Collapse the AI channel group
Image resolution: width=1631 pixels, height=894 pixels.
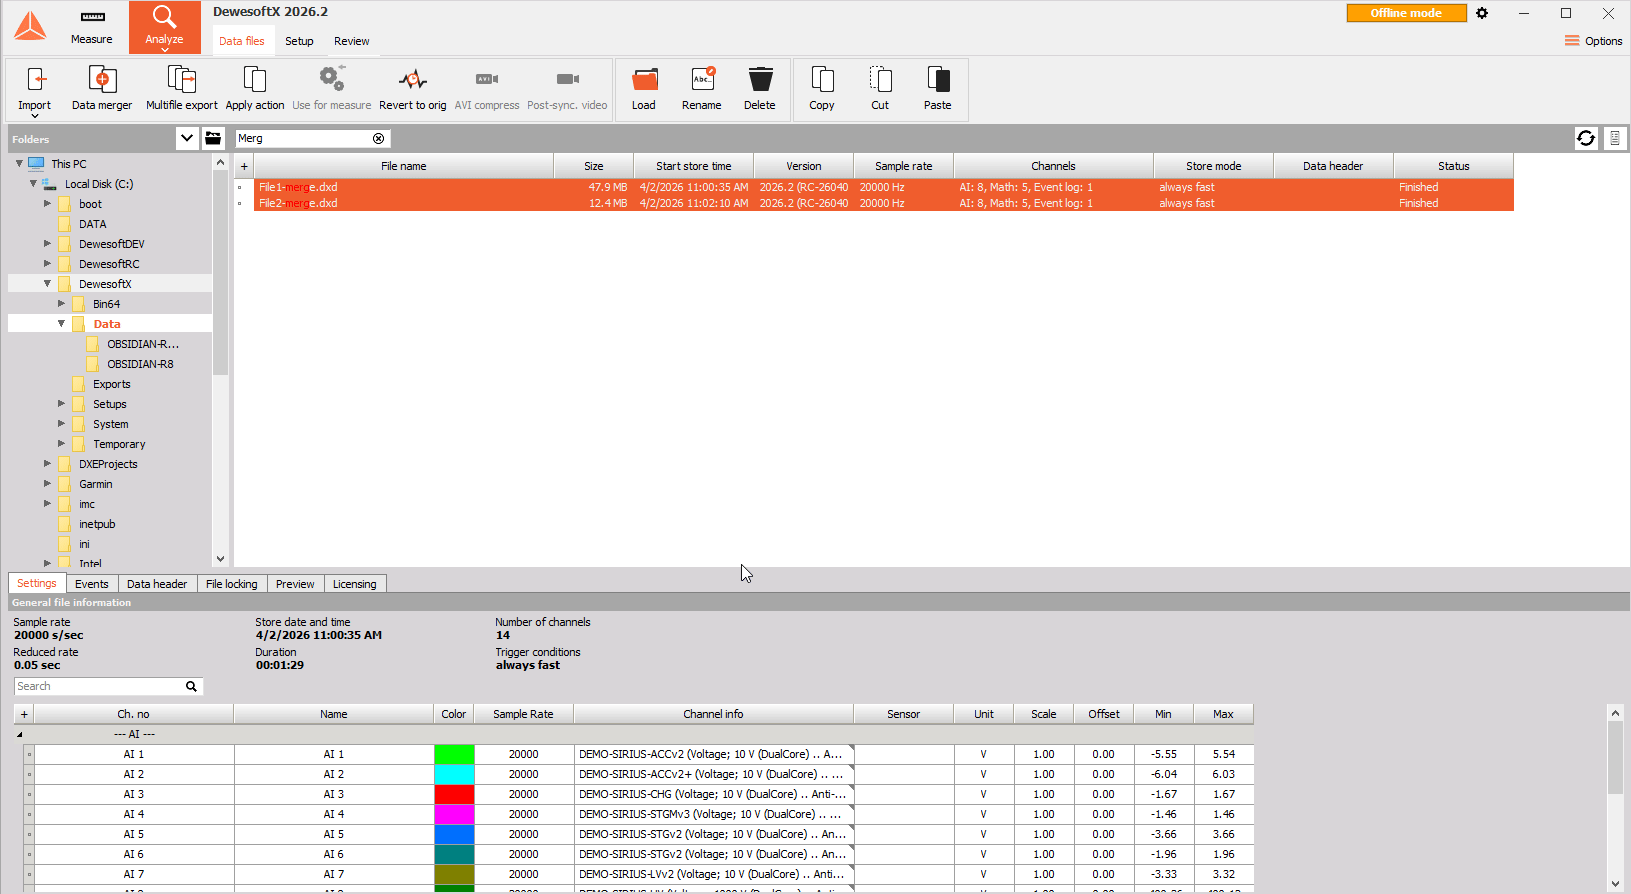19,734
